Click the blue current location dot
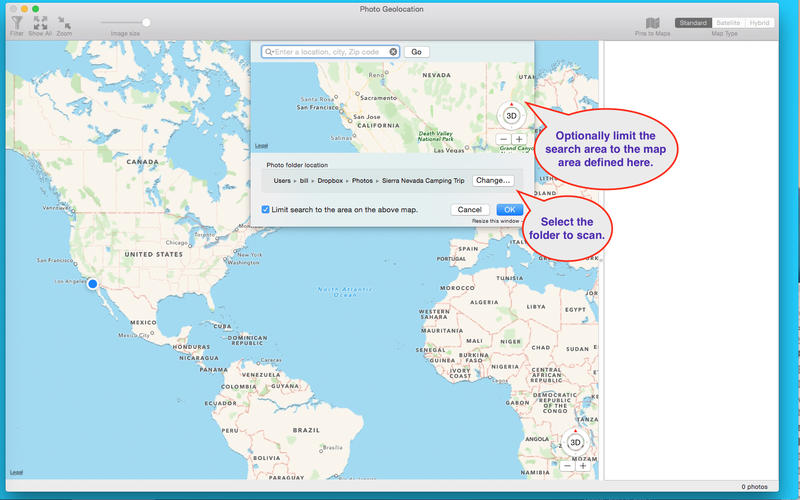 tap(92, 284)
